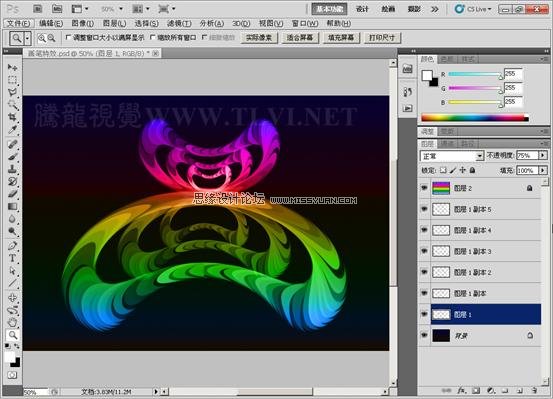The width and height of the screenshot is (553, 399).
Task: Open Mini Bridge from the Mb icon
Action: [57, 8]
